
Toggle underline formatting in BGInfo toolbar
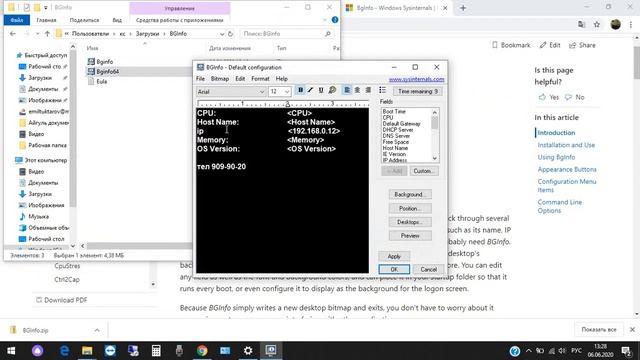[x=321, y=90]
